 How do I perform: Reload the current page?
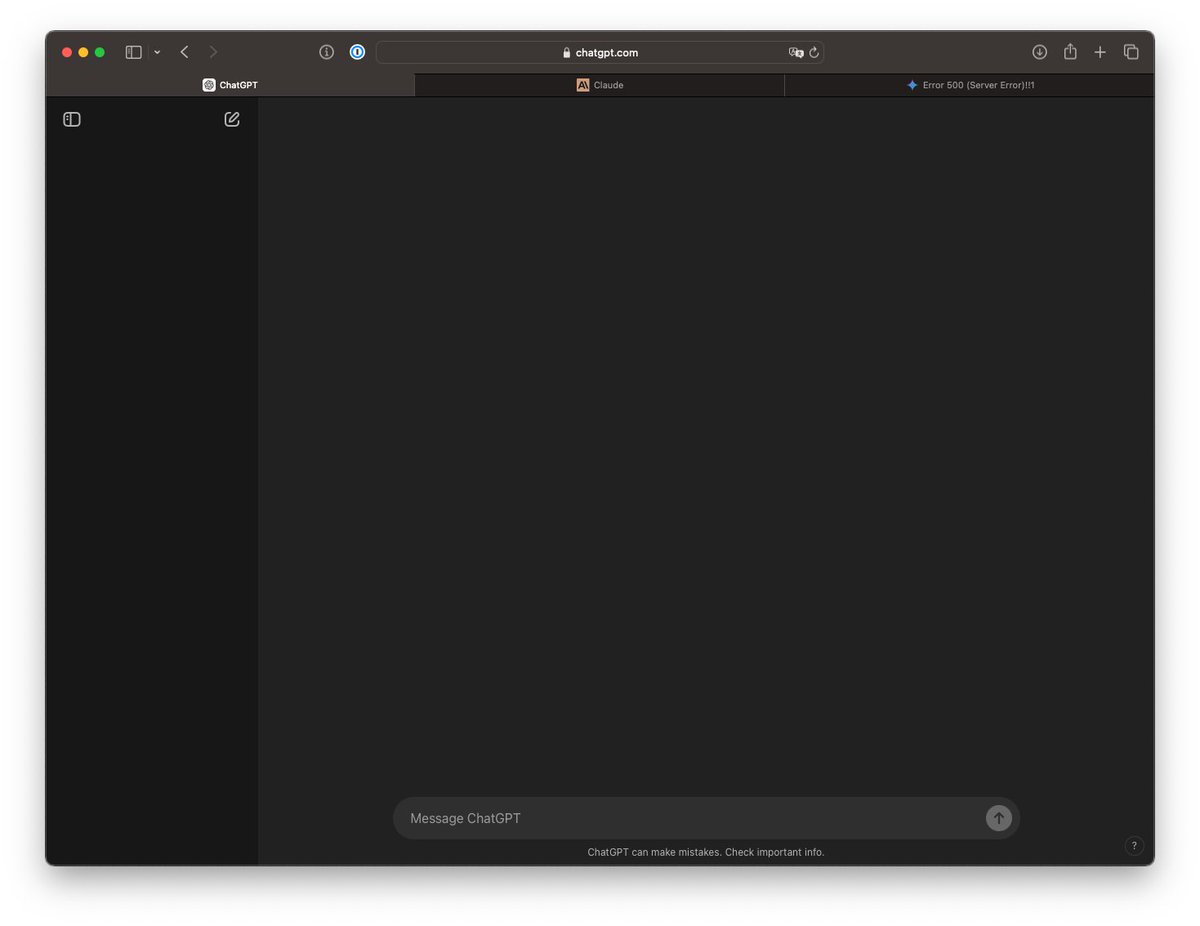(814, 52)
